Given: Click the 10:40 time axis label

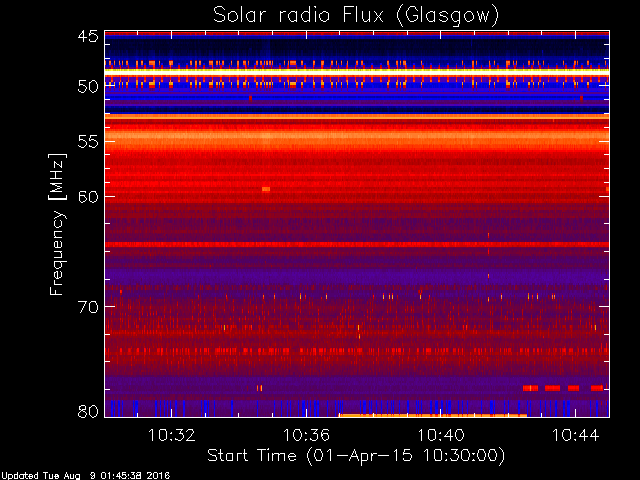Looking at the screenshot, I should pyautogui.click(x=441, y=435).
